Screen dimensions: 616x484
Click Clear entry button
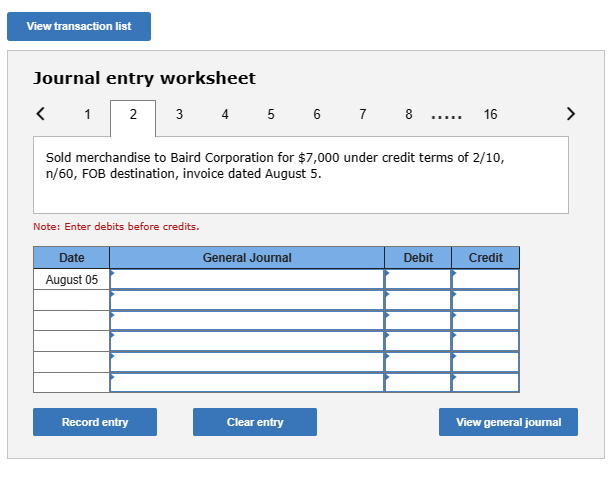[255, 422]
